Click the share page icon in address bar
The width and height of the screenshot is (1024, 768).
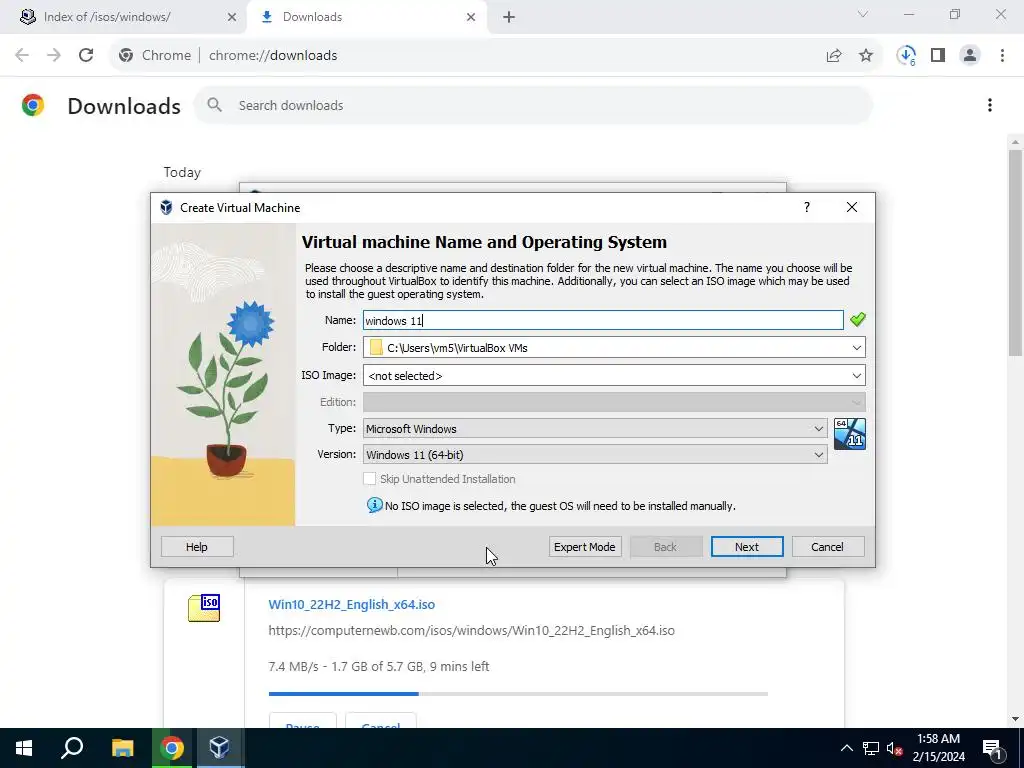coord(834,56)
